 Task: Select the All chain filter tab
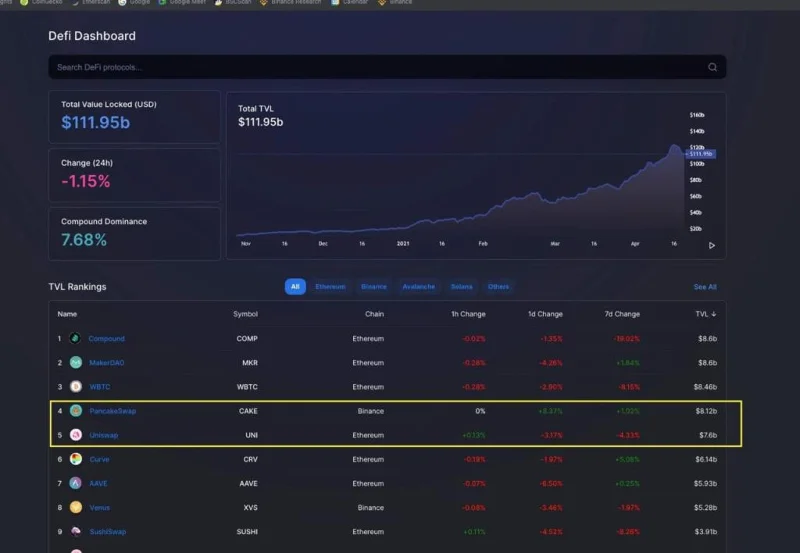295,287
